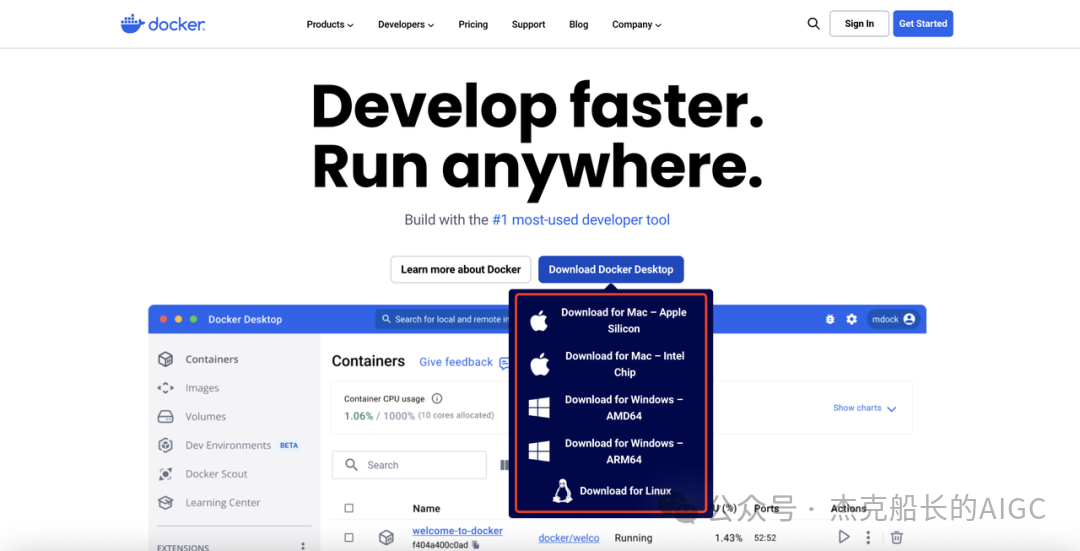Click the containers Search input field
This screenshot has width=1080, height=551.
tap(409, 465)
